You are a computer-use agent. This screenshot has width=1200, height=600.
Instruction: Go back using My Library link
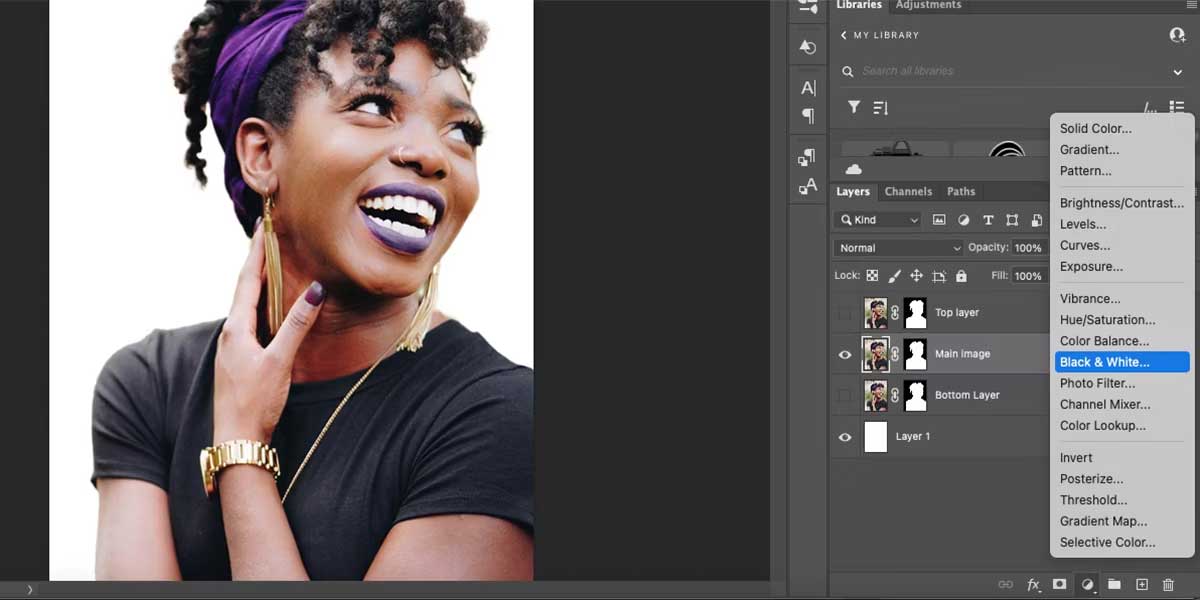pos(878,35)
